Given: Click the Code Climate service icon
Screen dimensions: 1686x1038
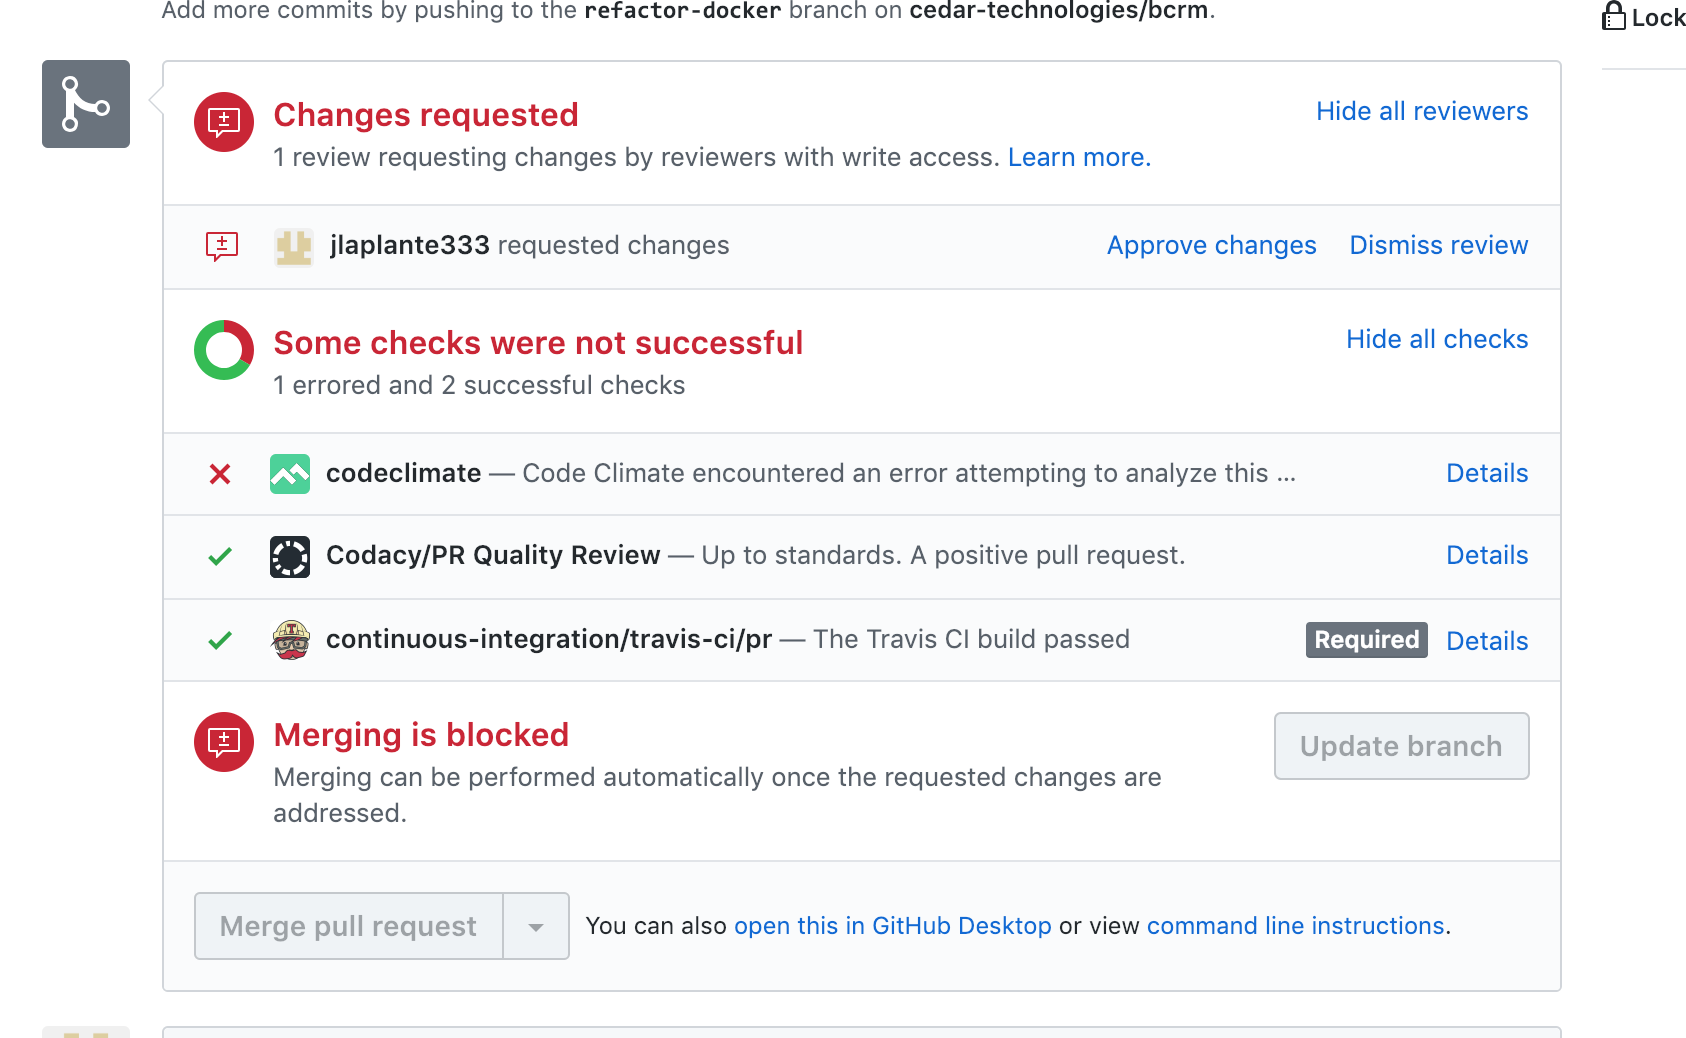Looking at the screenshot, I should tap(289, 474).
